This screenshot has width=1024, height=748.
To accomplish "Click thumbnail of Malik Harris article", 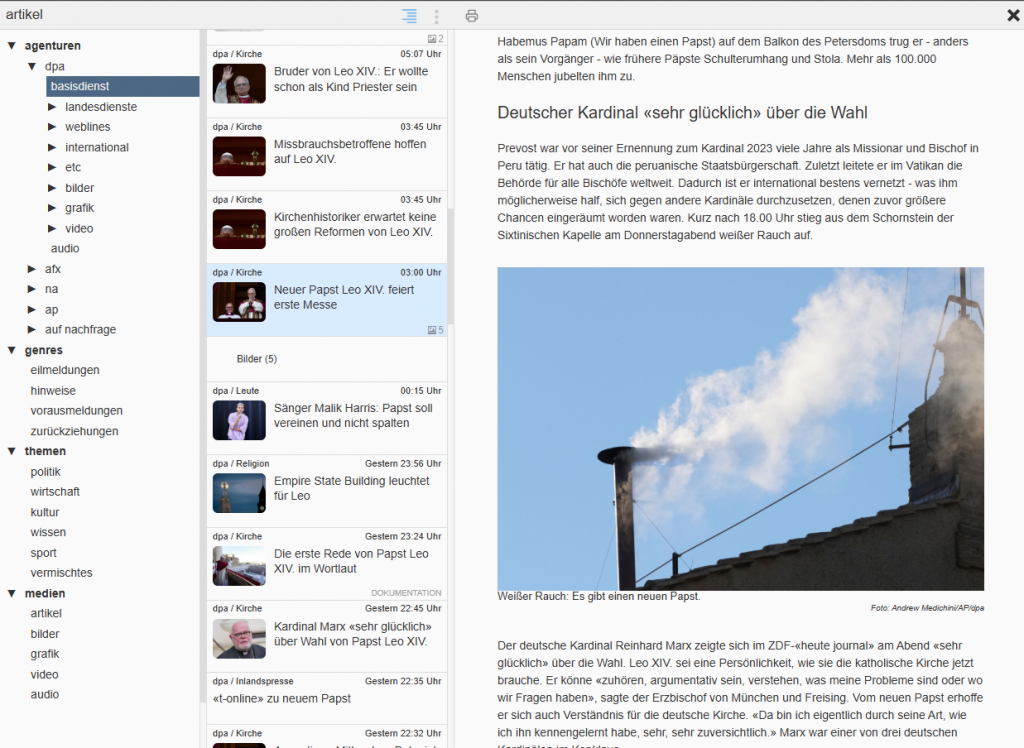I will (x=239, y=420).
